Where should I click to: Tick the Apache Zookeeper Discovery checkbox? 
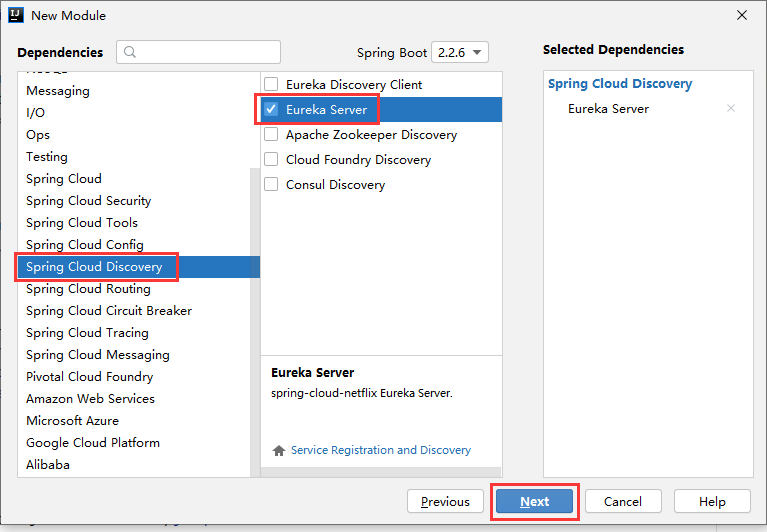click(x=271, y=135)
